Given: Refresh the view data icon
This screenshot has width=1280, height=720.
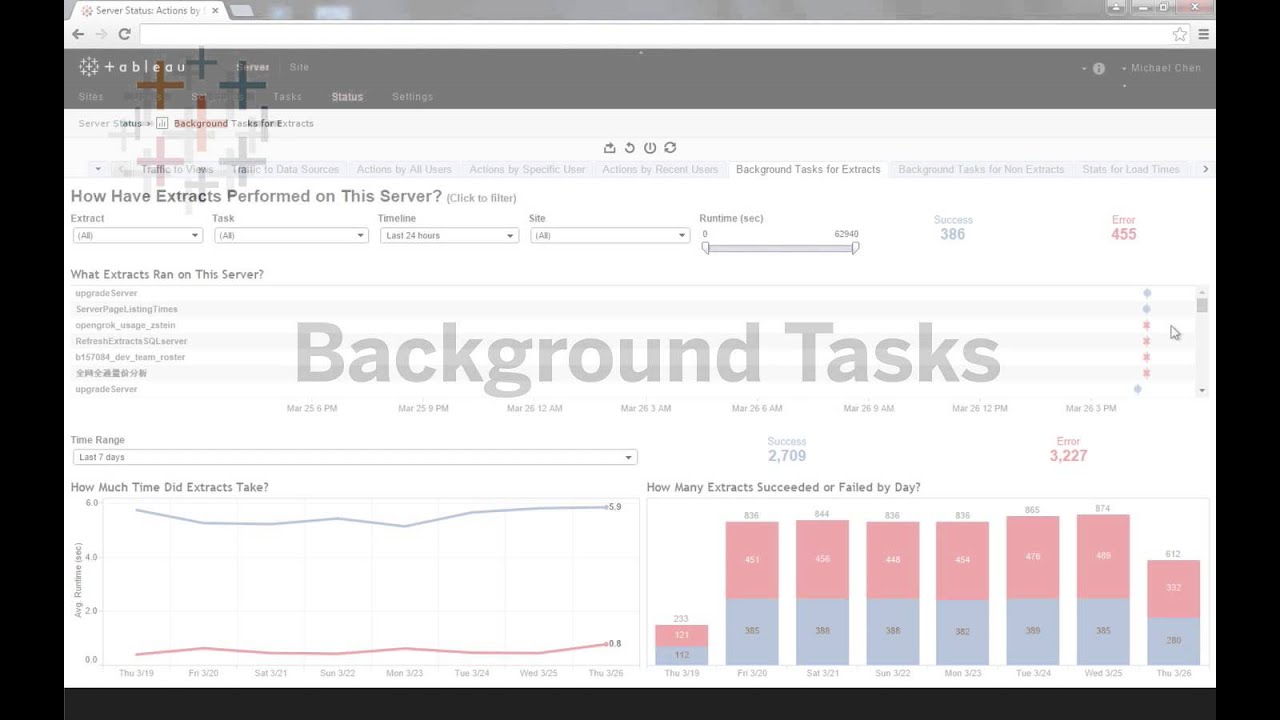Looking at the screenshot, I should coord(670,148).
